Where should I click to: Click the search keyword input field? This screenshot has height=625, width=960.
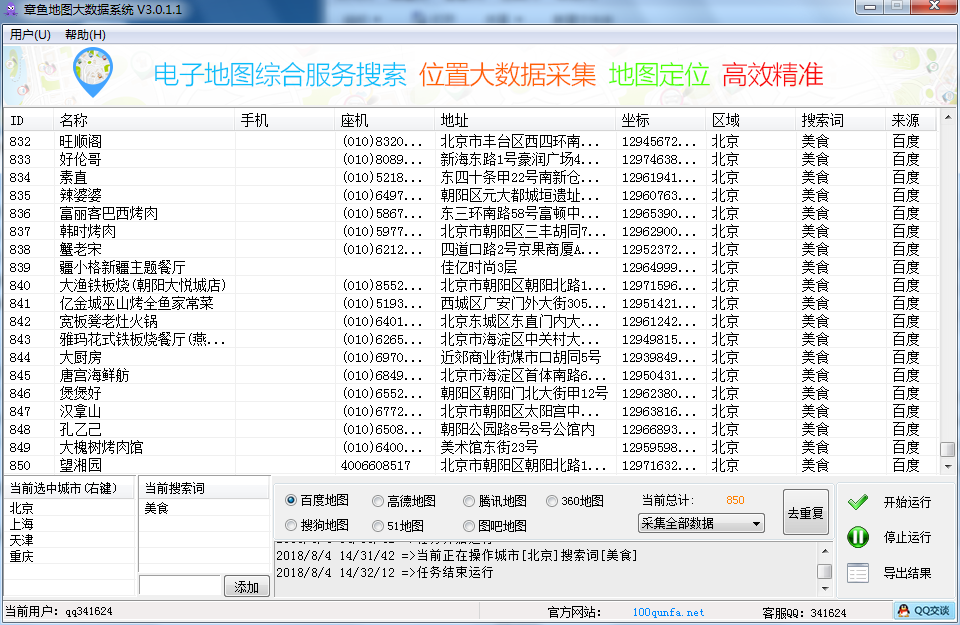pyautogui.click(x=179, y=585)
